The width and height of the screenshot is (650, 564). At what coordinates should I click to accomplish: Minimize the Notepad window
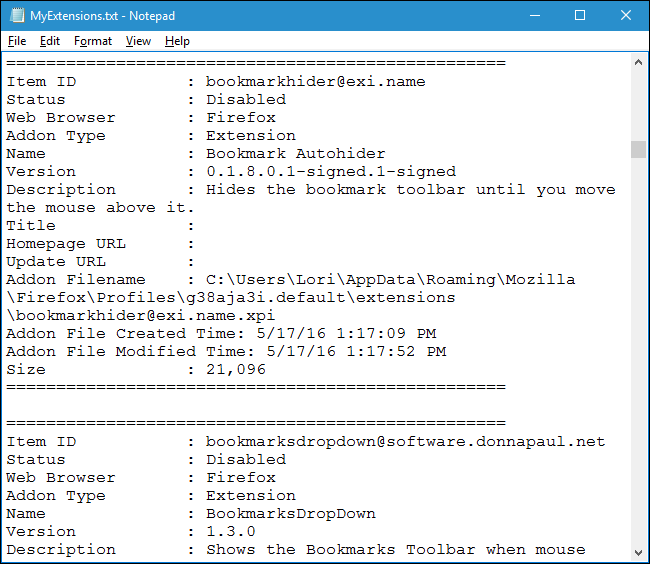click(x=534, y=16)
